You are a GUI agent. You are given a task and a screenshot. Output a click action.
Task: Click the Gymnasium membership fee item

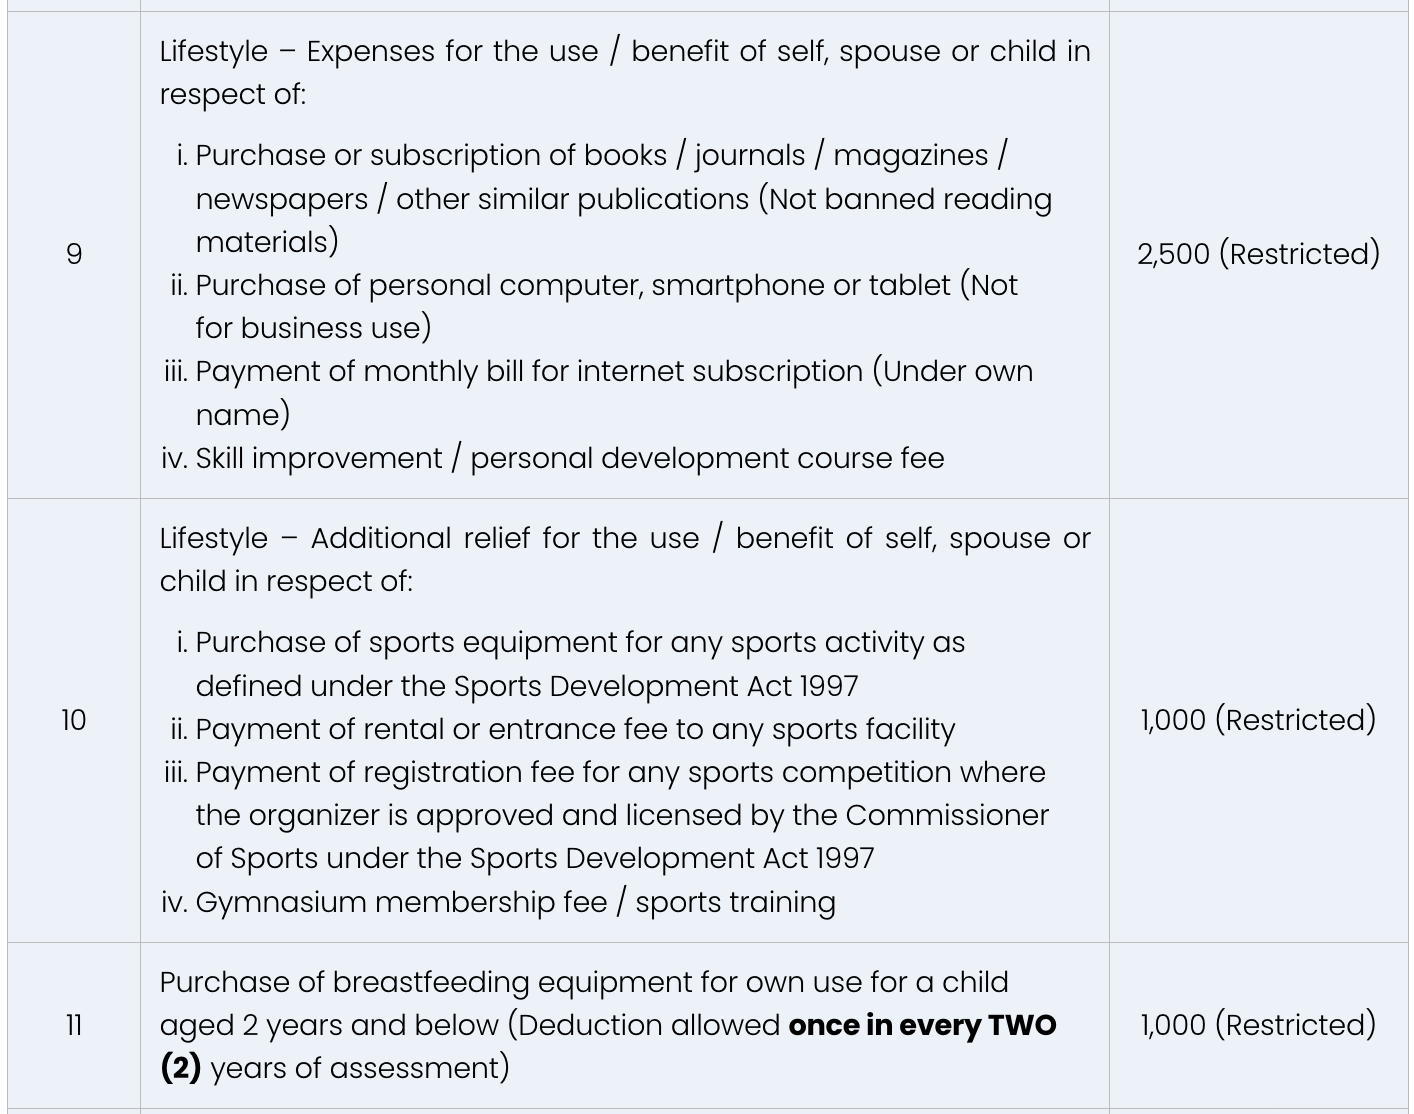coord(498,902)
